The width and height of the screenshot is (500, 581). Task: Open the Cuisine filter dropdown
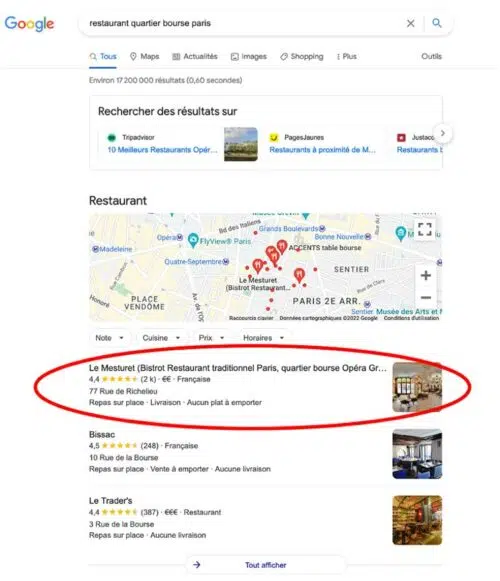click(x=161, y=338)
